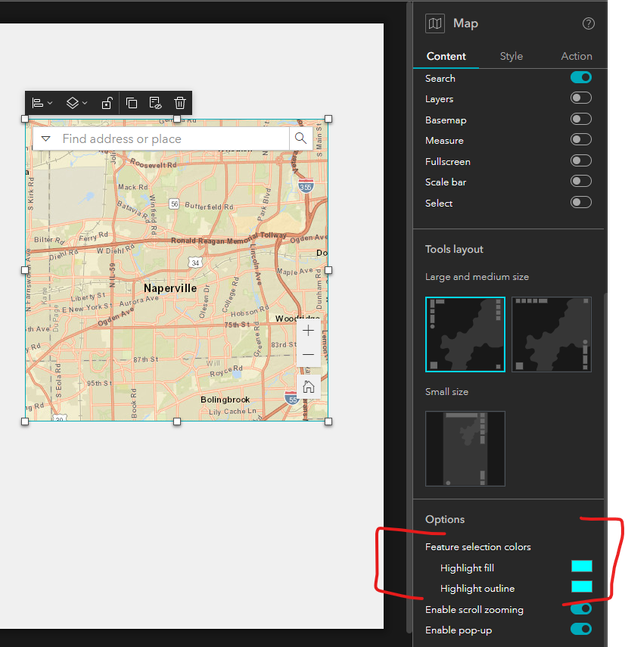Open the align options in widget toolbar
The height and width of the screenshot is (647, 625).
tap(42, 103)
